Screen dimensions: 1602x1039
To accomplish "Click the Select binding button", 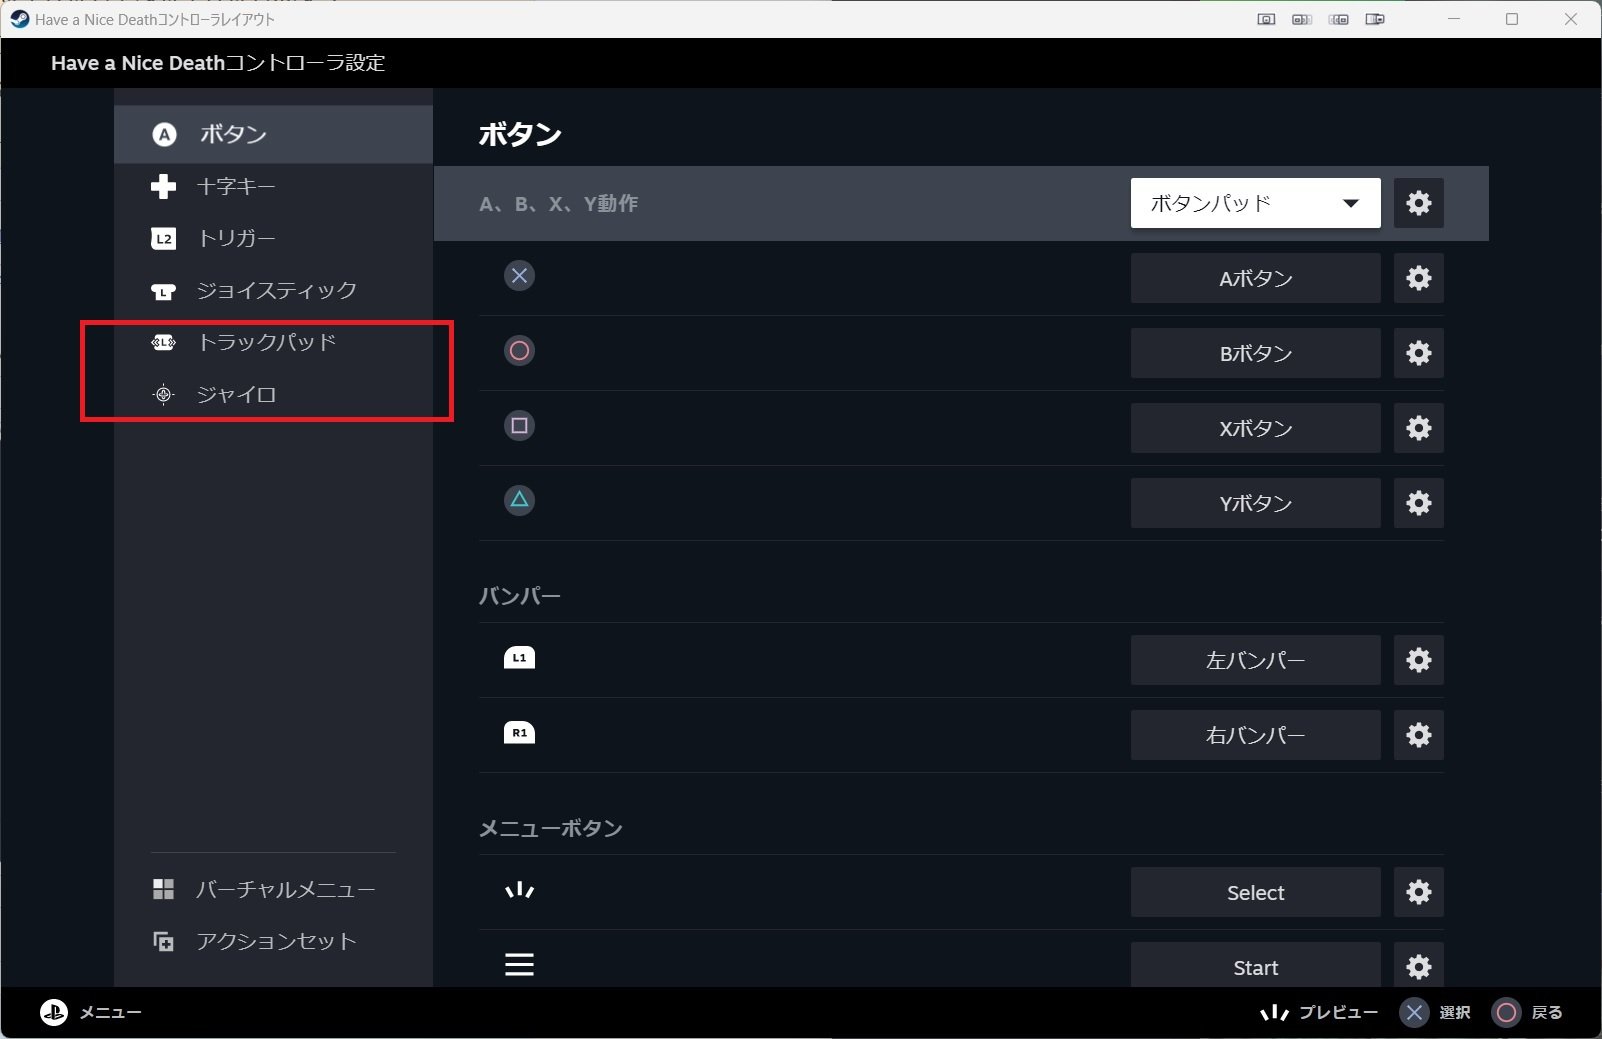I will point(1255,892).
